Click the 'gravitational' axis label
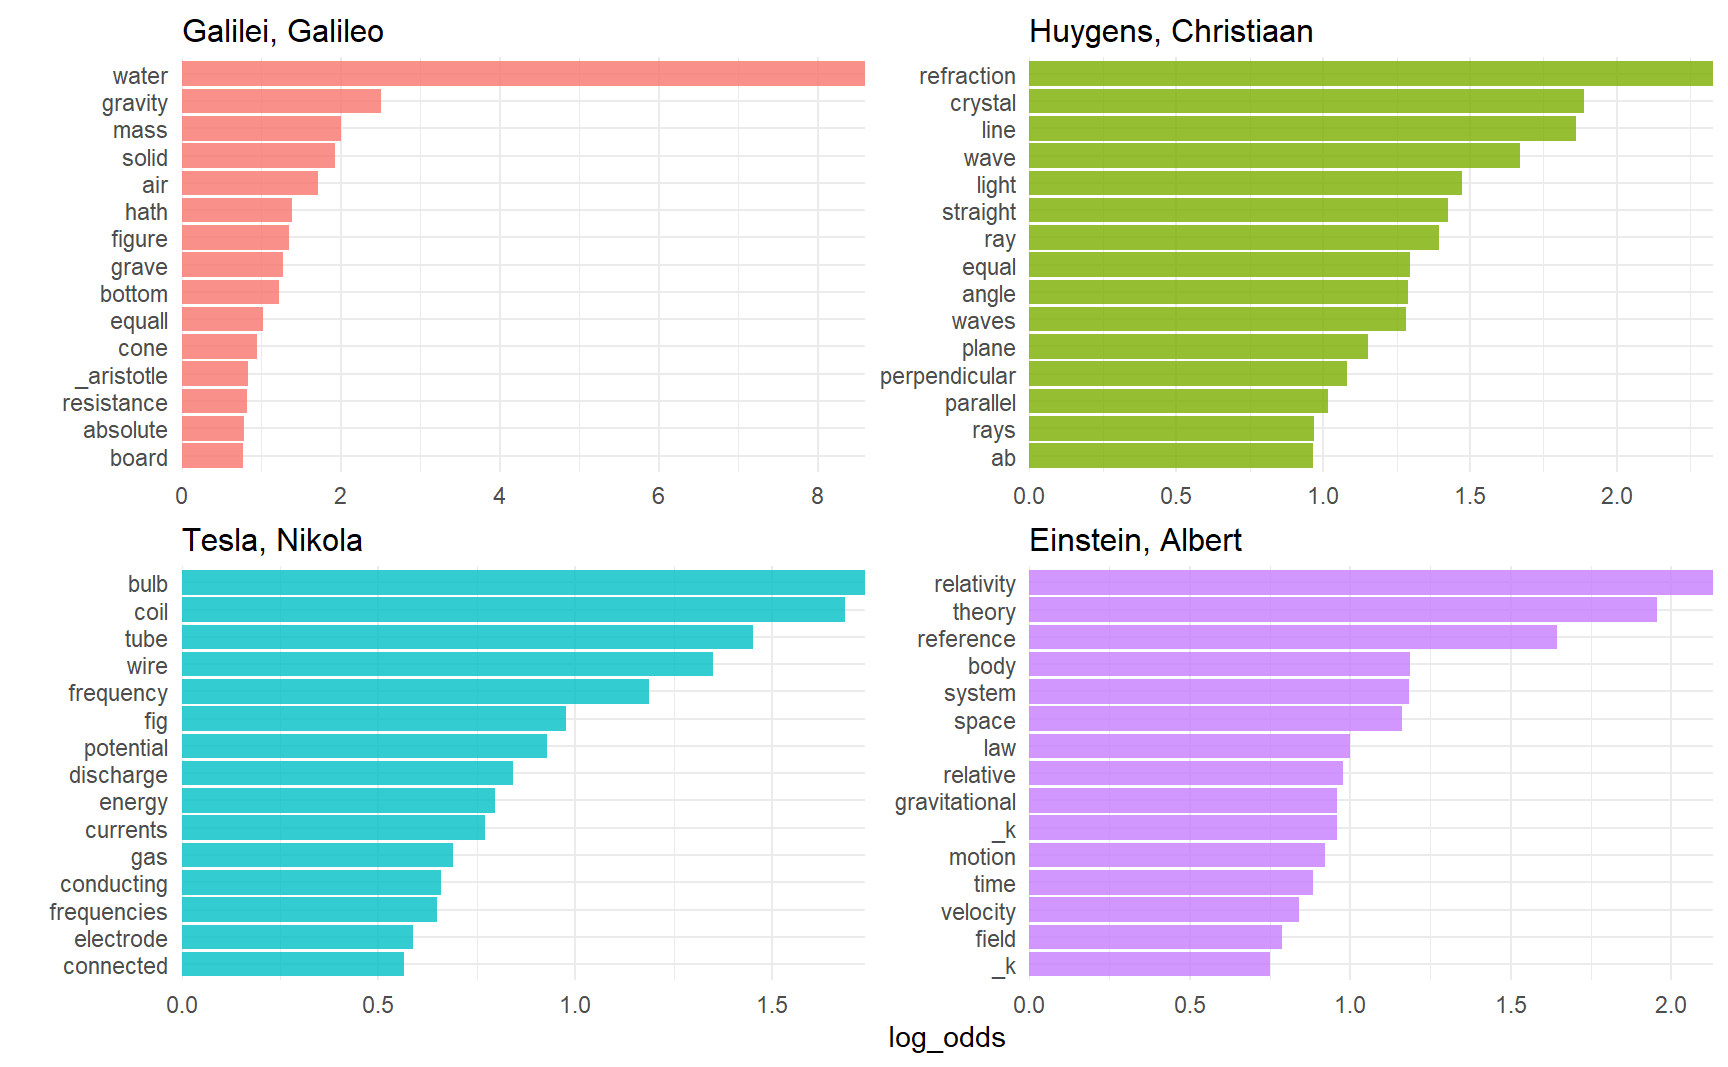Viewport: 1728px width, 1067px height. (x=954, y=802)
